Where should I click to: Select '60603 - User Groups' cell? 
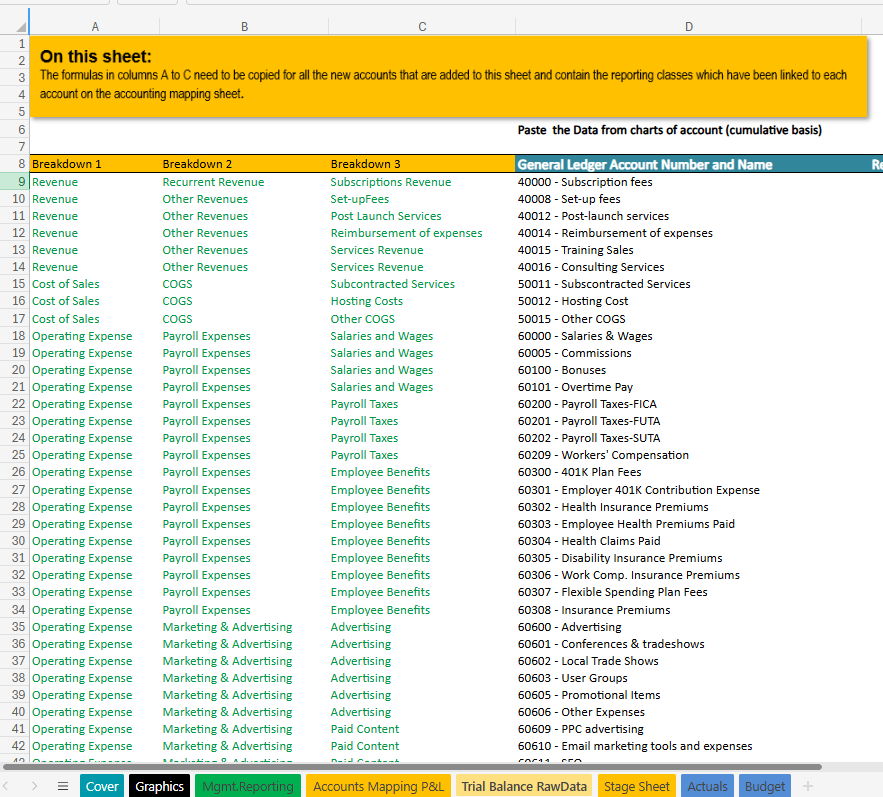tap(689, 678)
